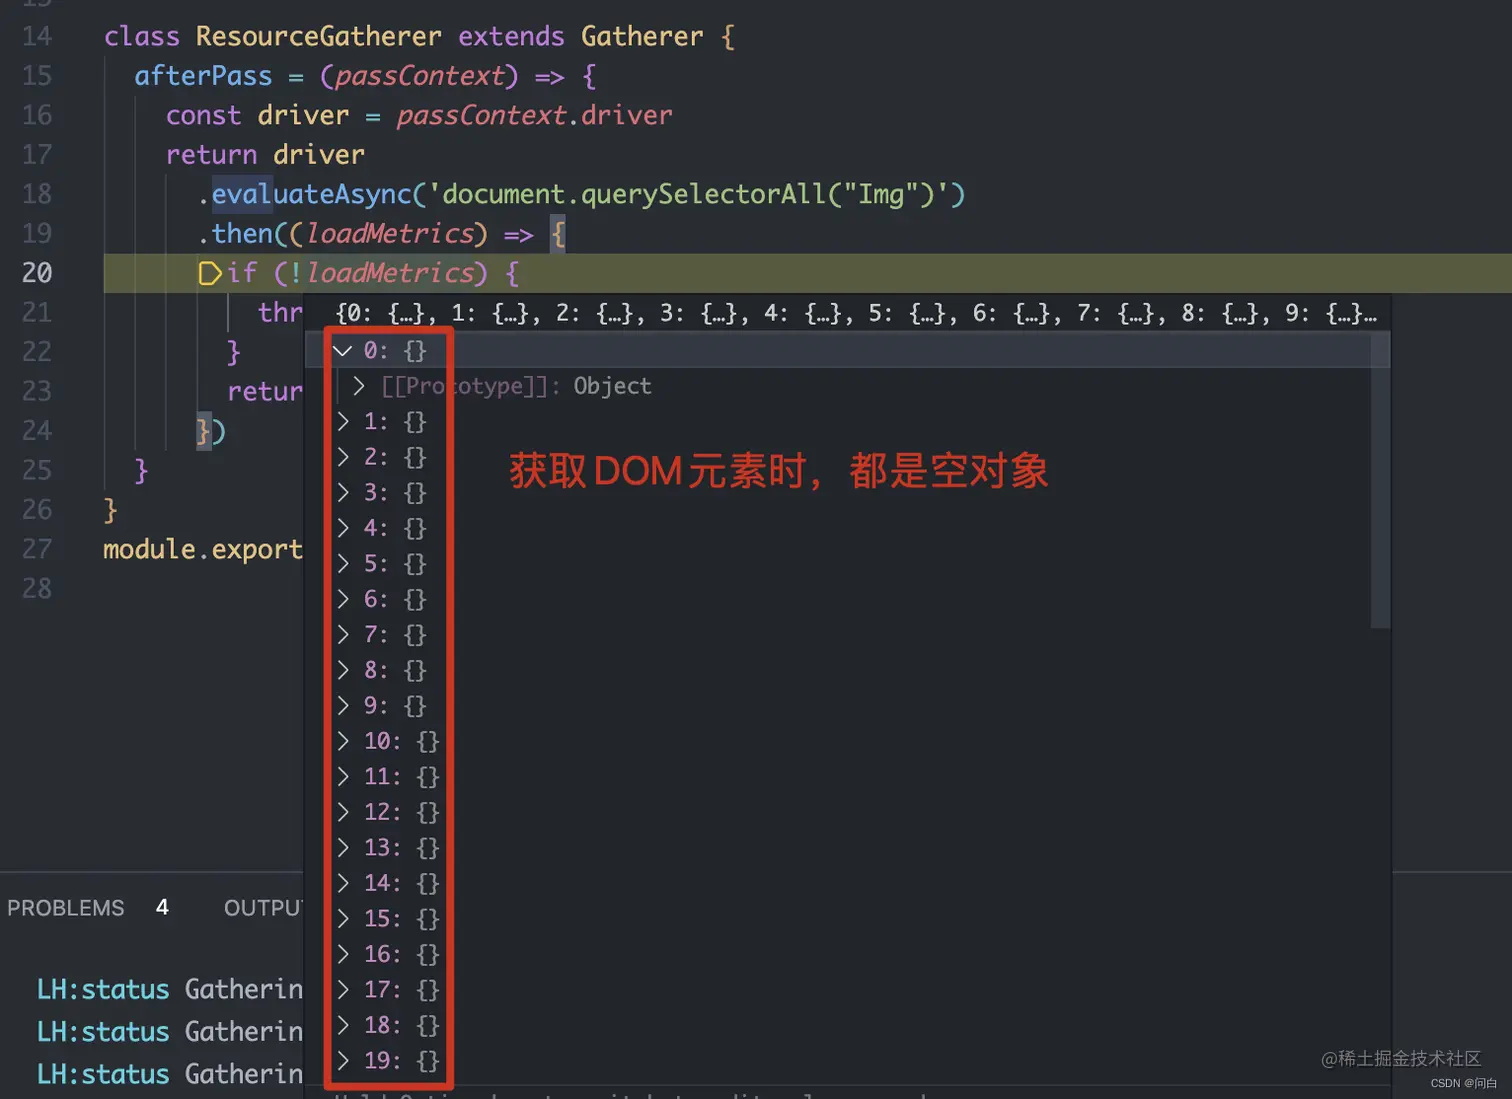Image resolution: width=1512 pixels, height=1099 pixels.
Task: Click 'return driver' on line 17
Action: point(265,155)
